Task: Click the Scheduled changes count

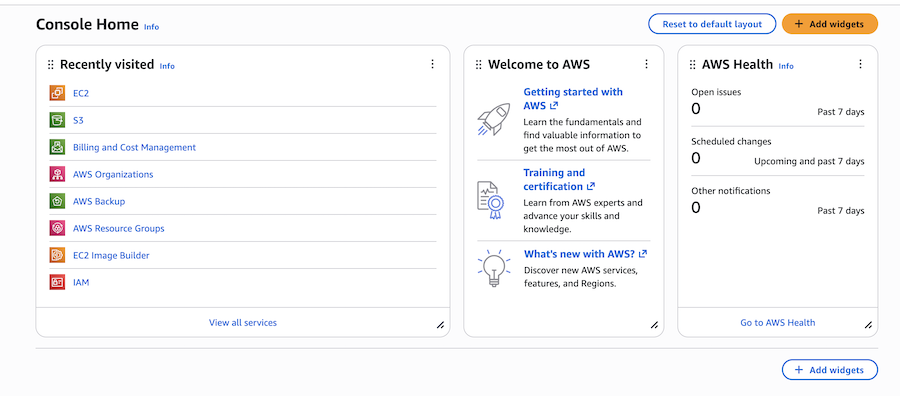Action: click(696, 158)
